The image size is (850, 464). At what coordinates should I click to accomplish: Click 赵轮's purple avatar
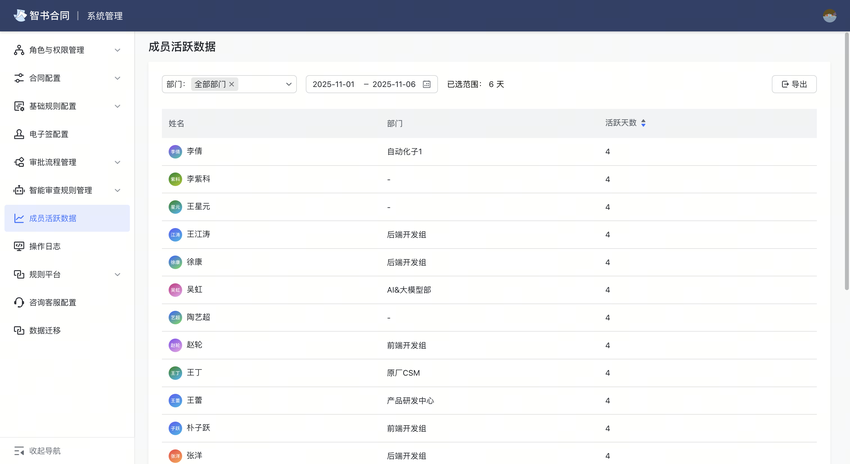(175, 345)
